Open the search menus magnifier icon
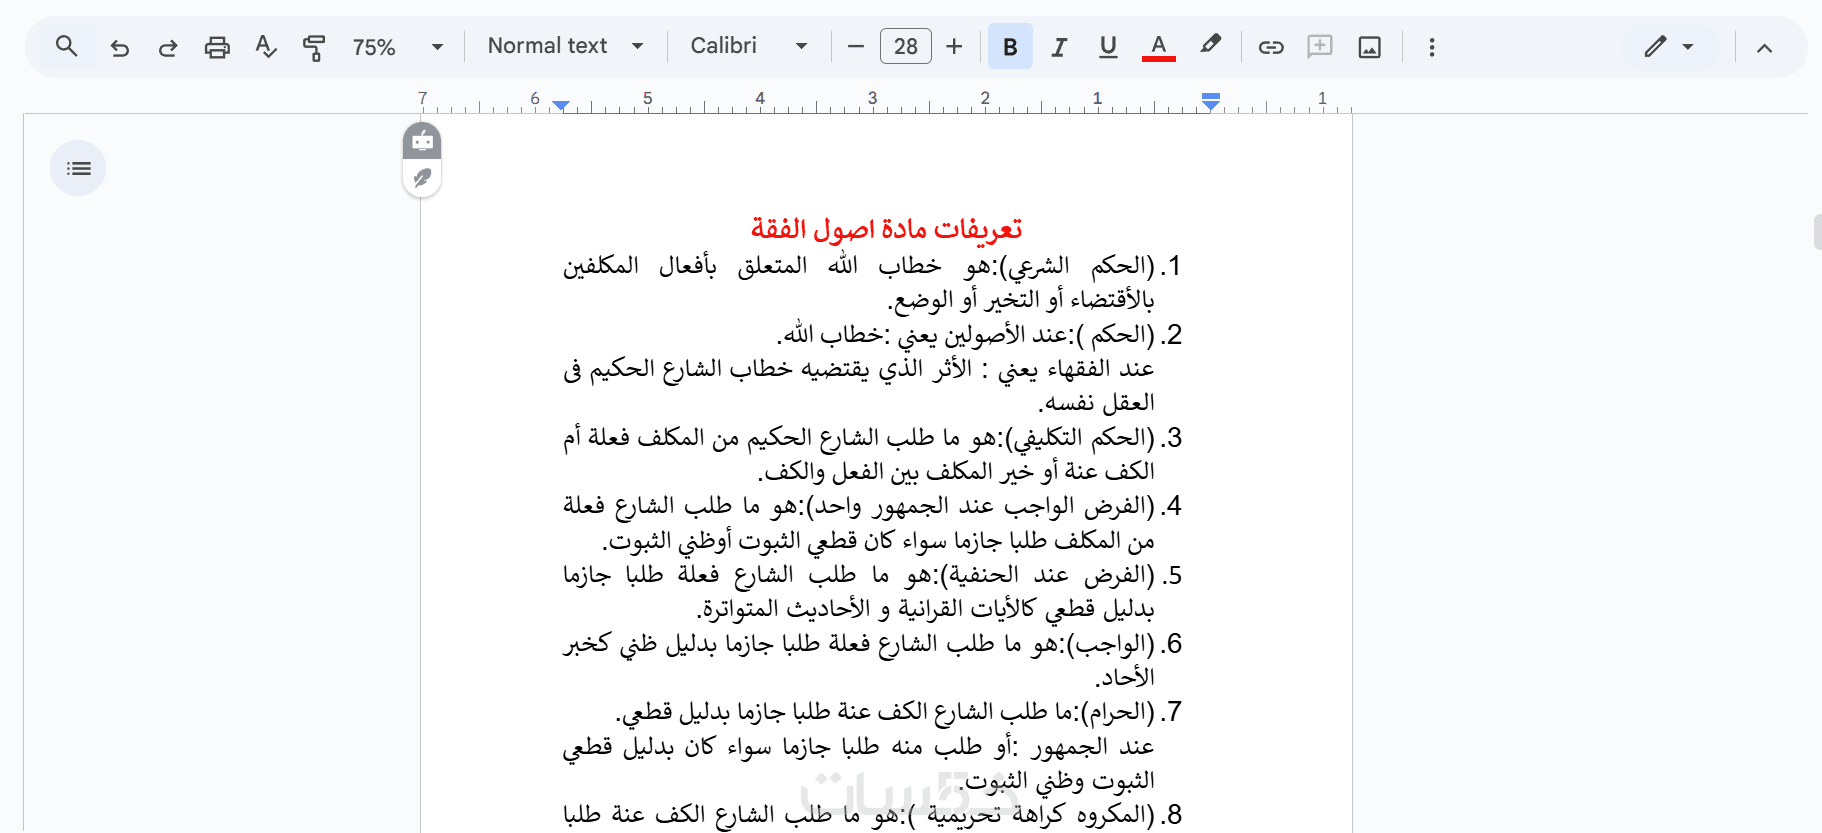 point(66,46)
